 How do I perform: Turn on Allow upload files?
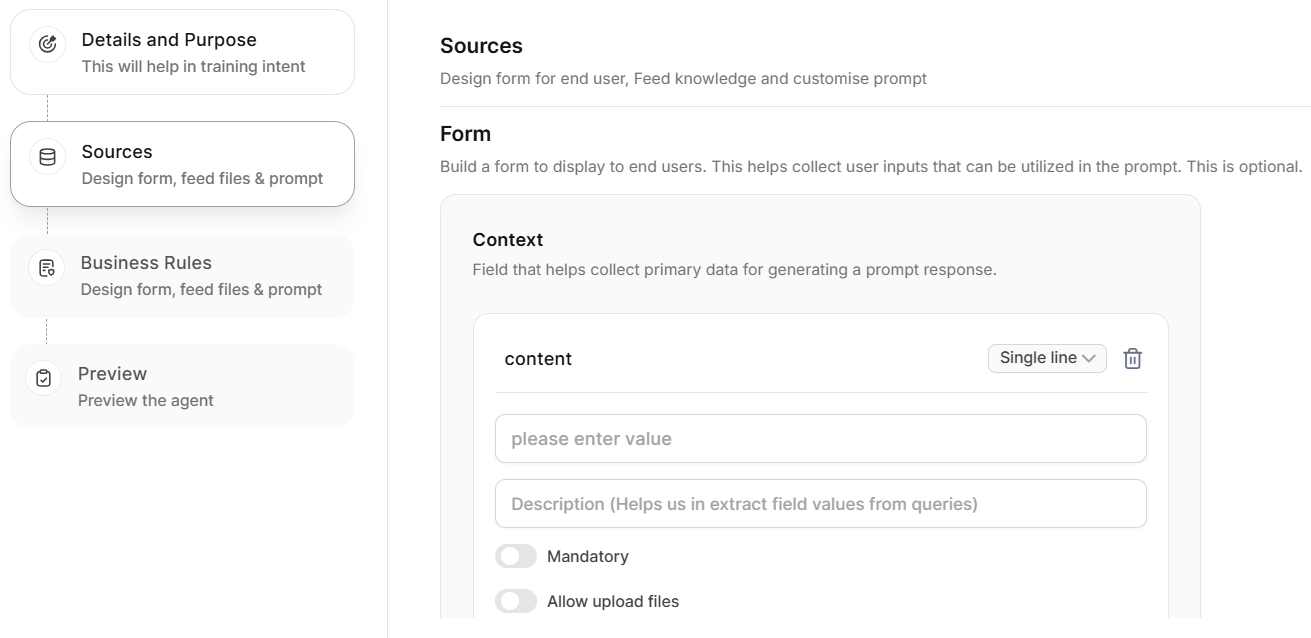coord(516,600)
